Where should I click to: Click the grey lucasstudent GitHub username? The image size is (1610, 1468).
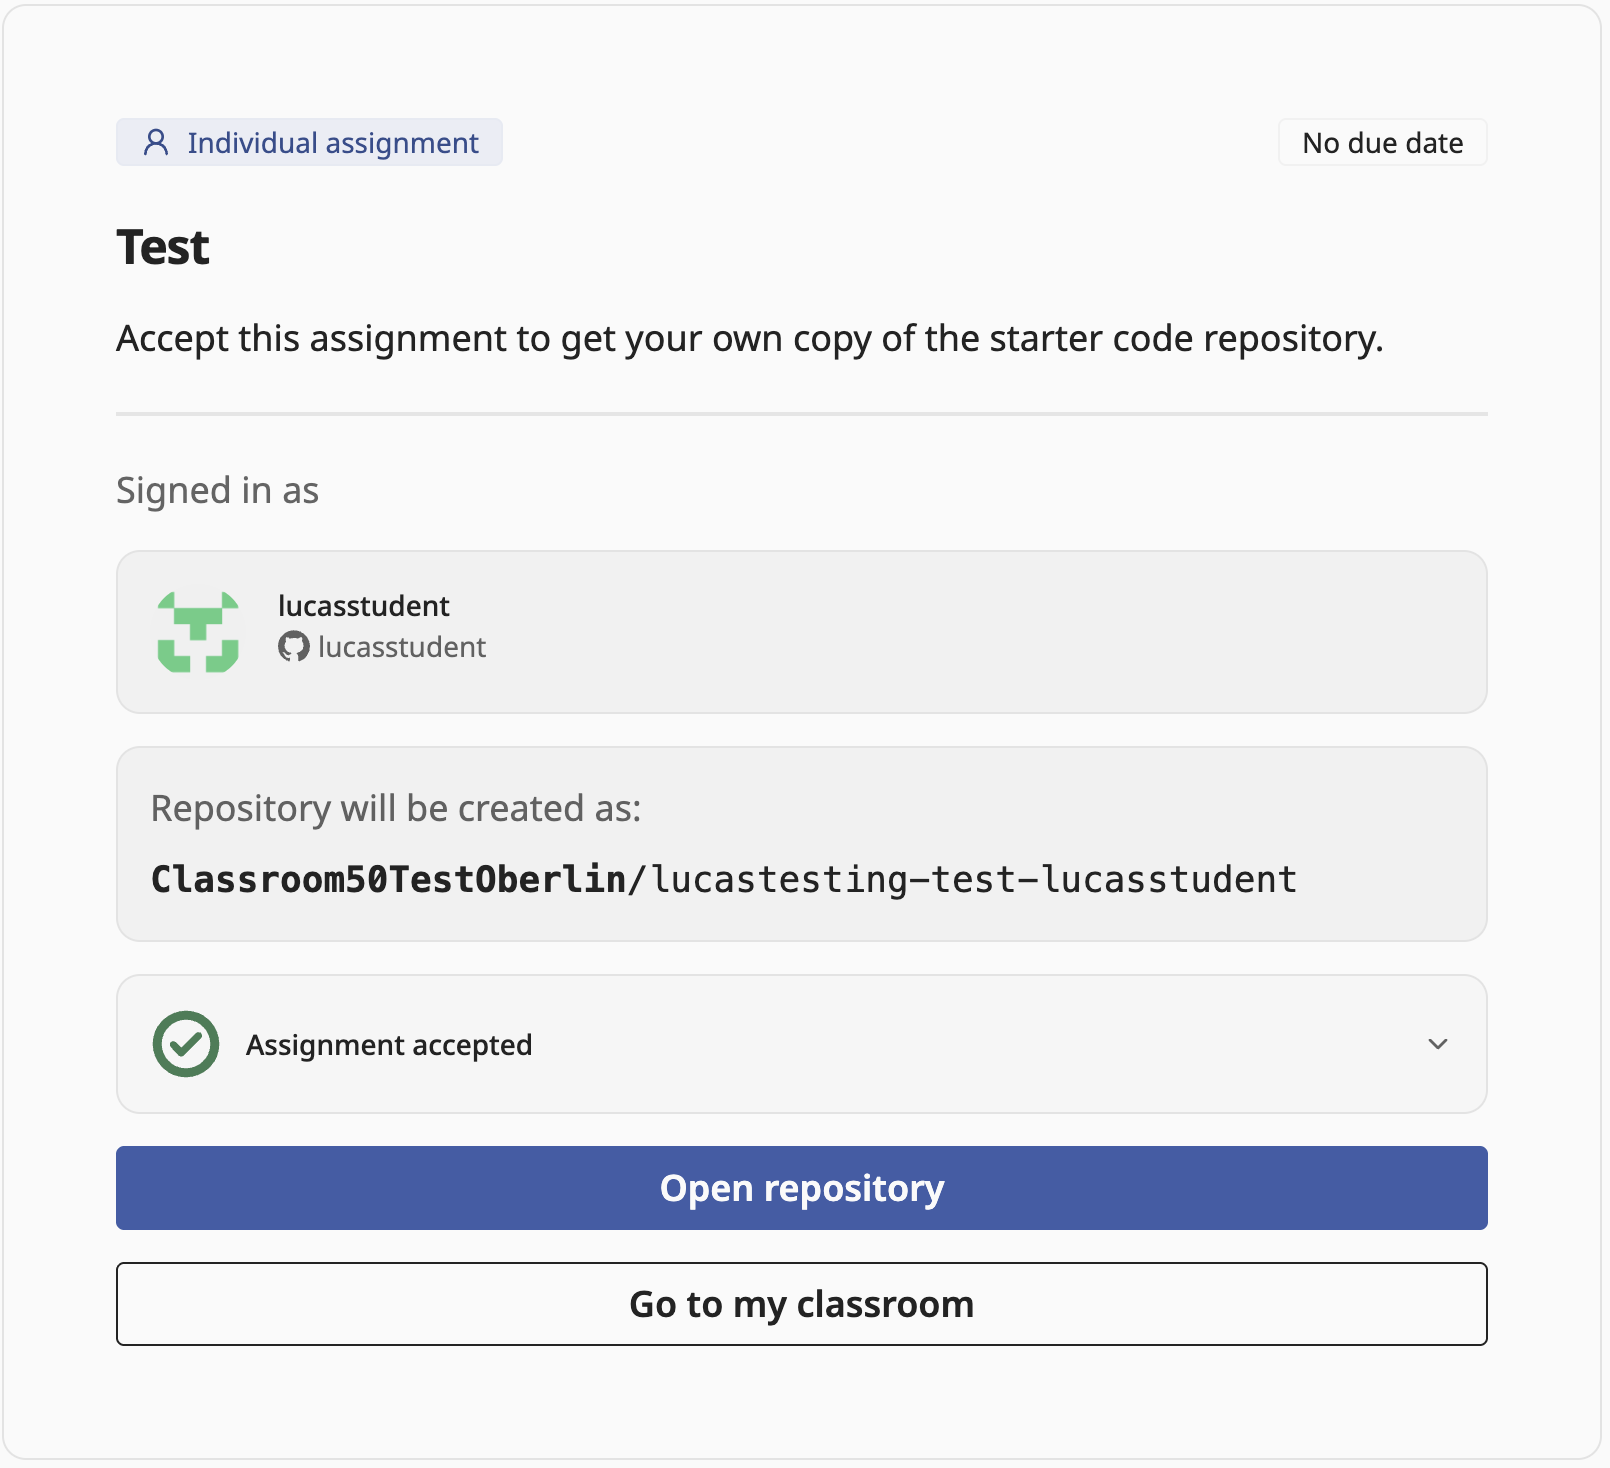[402, 647]
